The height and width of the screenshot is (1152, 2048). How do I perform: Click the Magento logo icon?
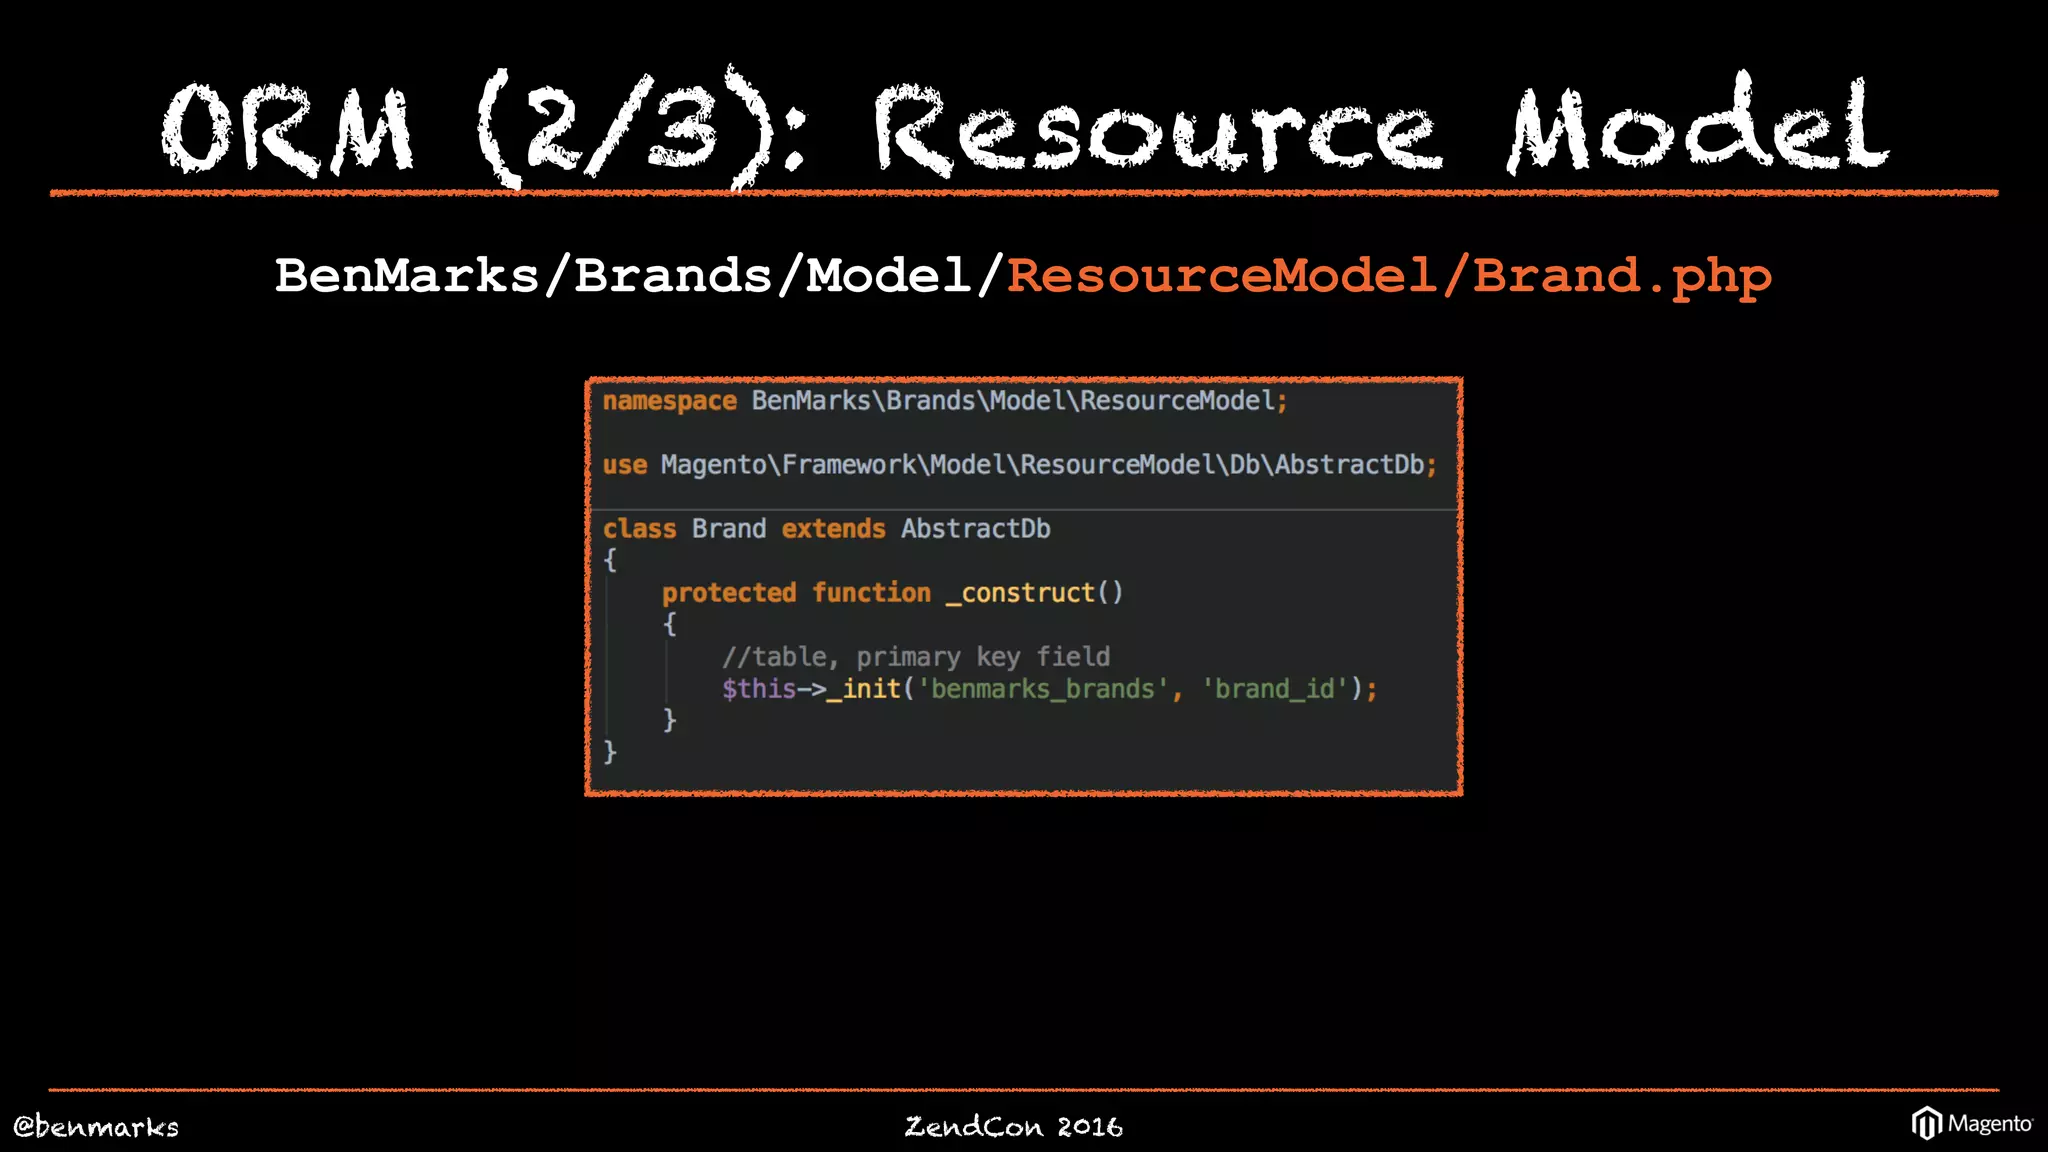coord(1926,1123)
